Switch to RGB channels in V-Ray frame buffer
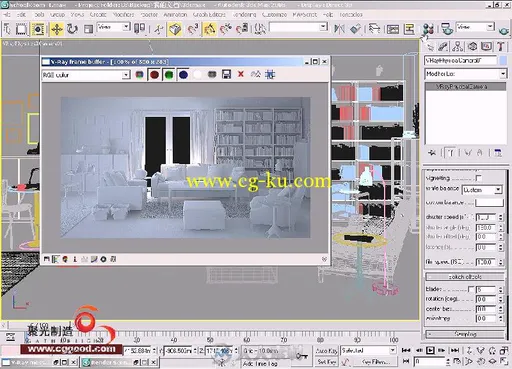The height and width of the screenshot is (369, 512). 139,75
